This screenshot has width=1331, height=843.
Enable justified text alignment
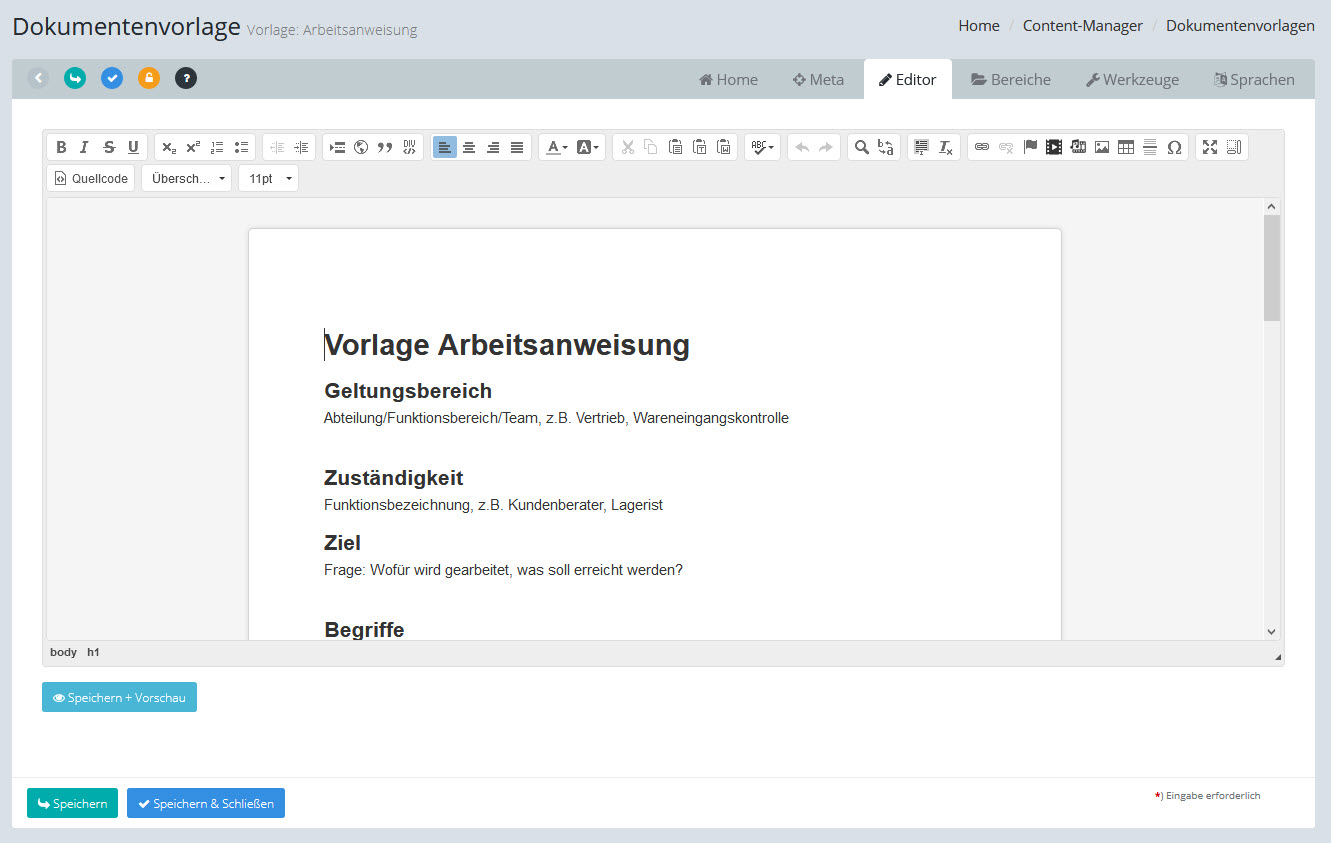click(x=517, y=147)
